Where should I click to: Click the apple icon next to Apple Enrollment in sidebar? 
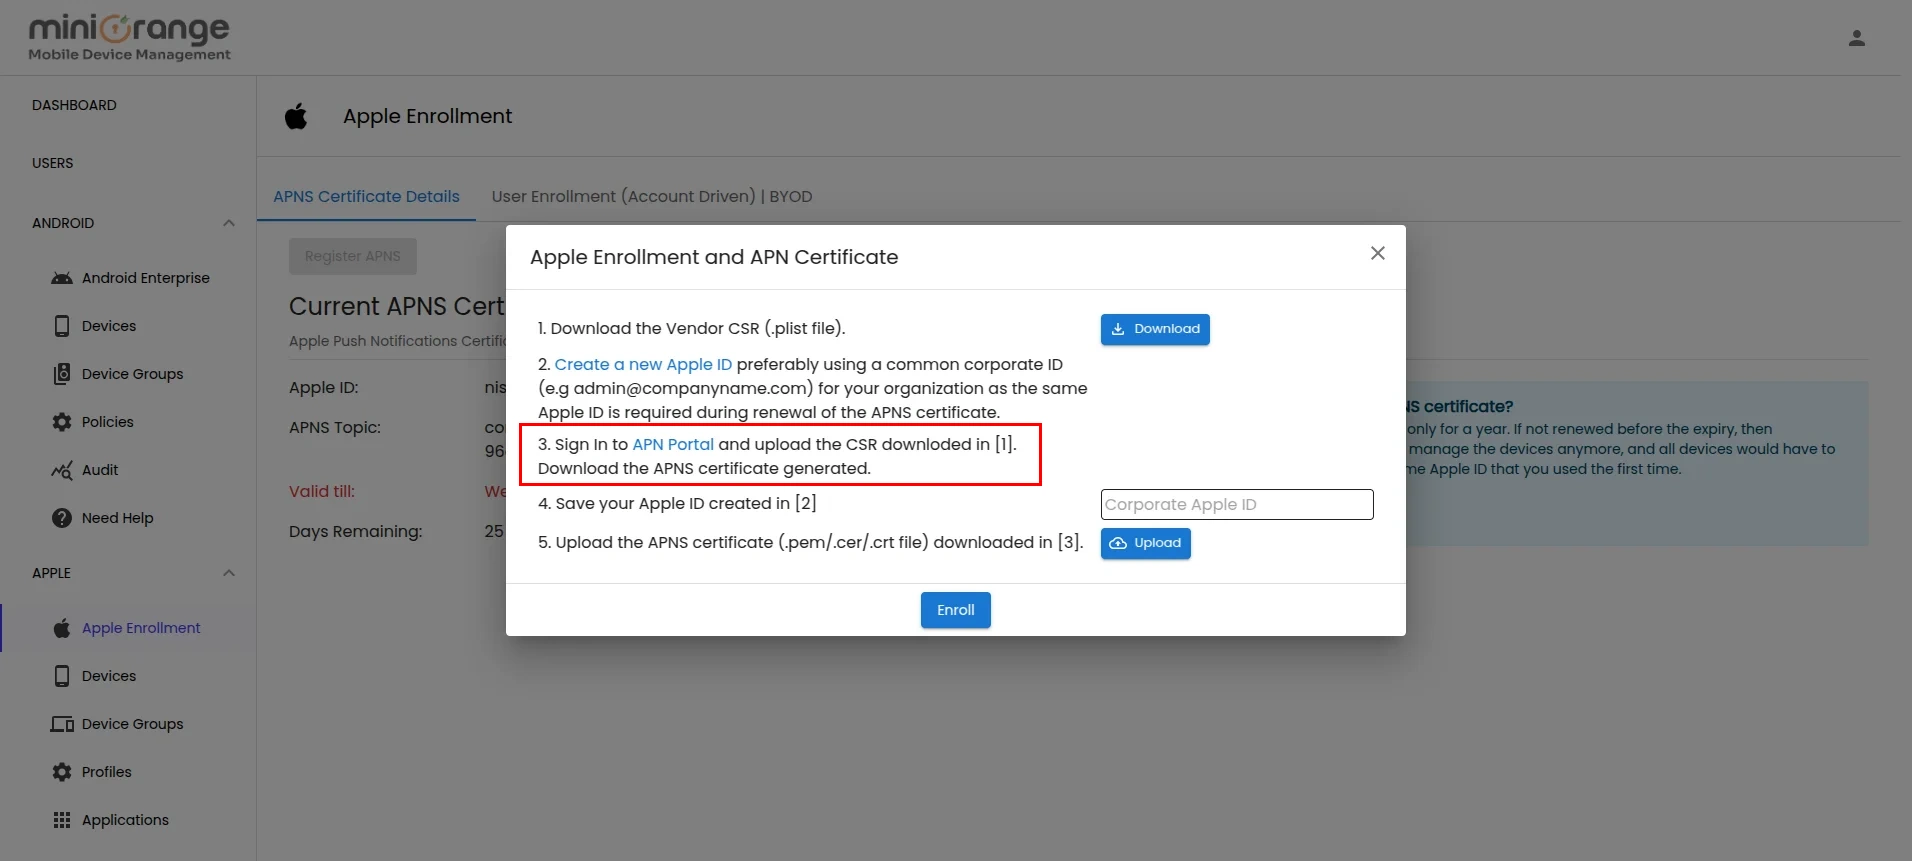pyautogui.click(x=62, y=628)
